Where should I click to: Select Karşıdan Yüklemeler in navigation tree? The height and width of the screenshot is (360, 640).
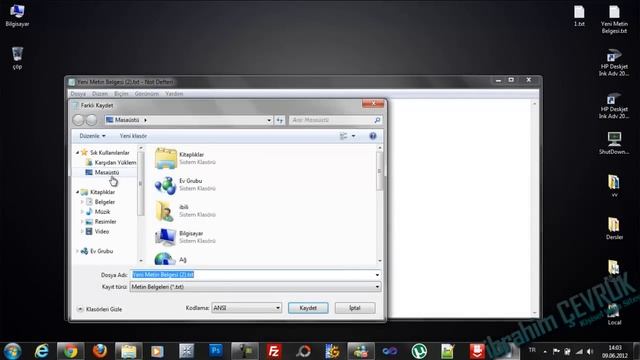(x=111, y=162)
